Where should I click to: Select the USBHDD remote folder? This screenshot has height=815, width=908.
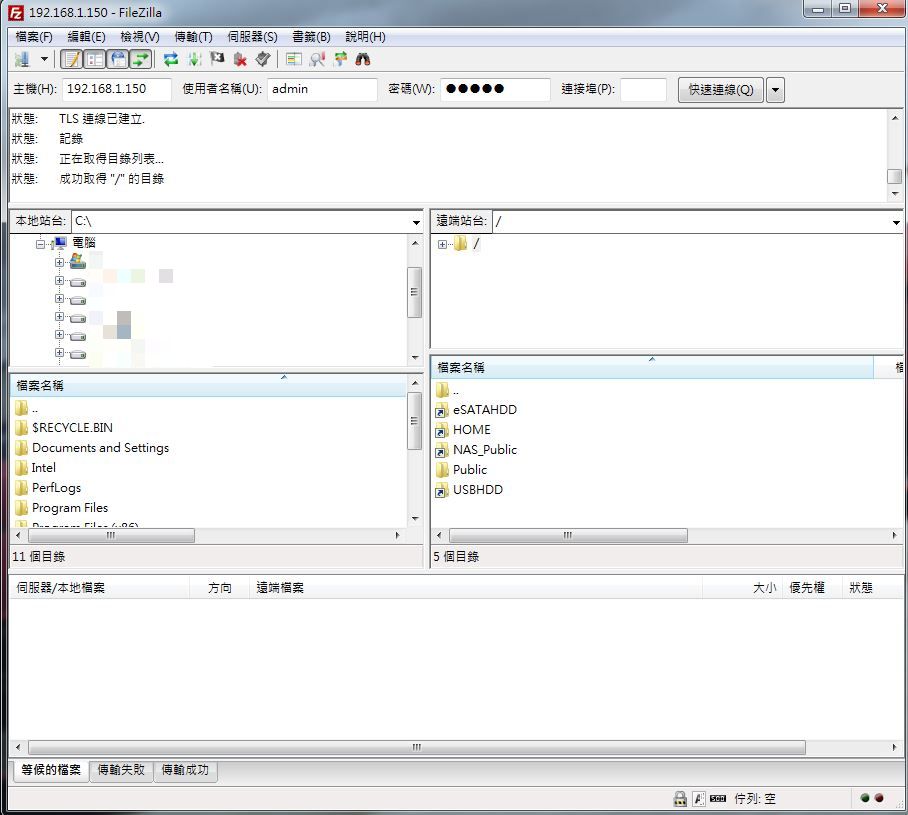click(478, 489)
